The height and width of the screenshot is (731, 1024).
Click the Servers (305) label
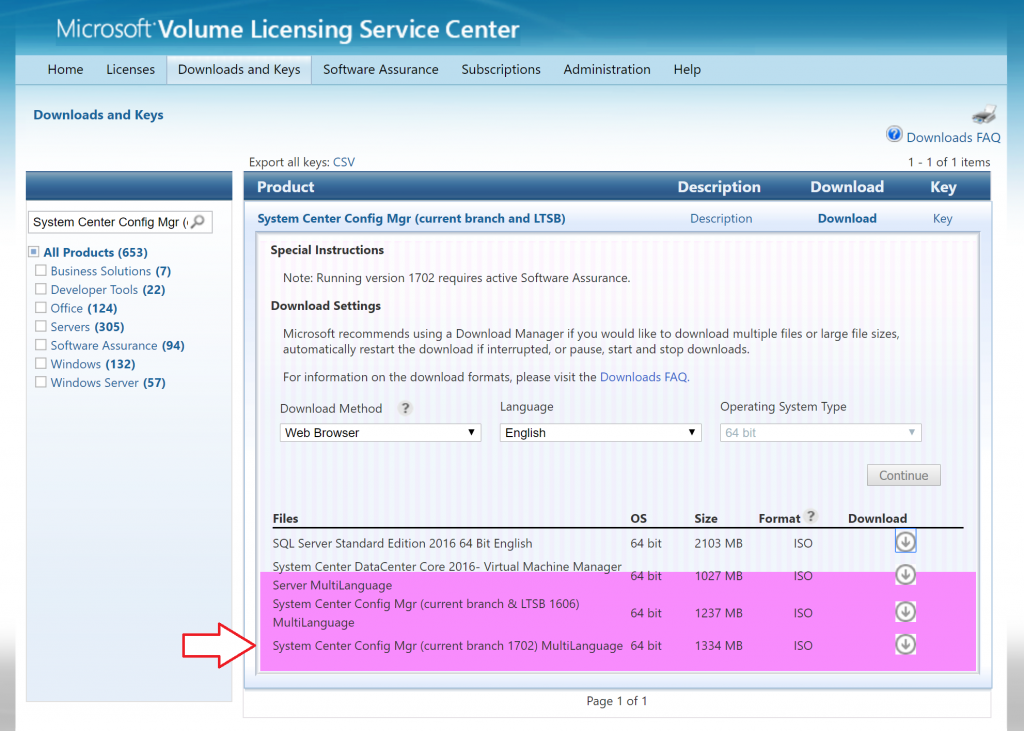(88, 327)
